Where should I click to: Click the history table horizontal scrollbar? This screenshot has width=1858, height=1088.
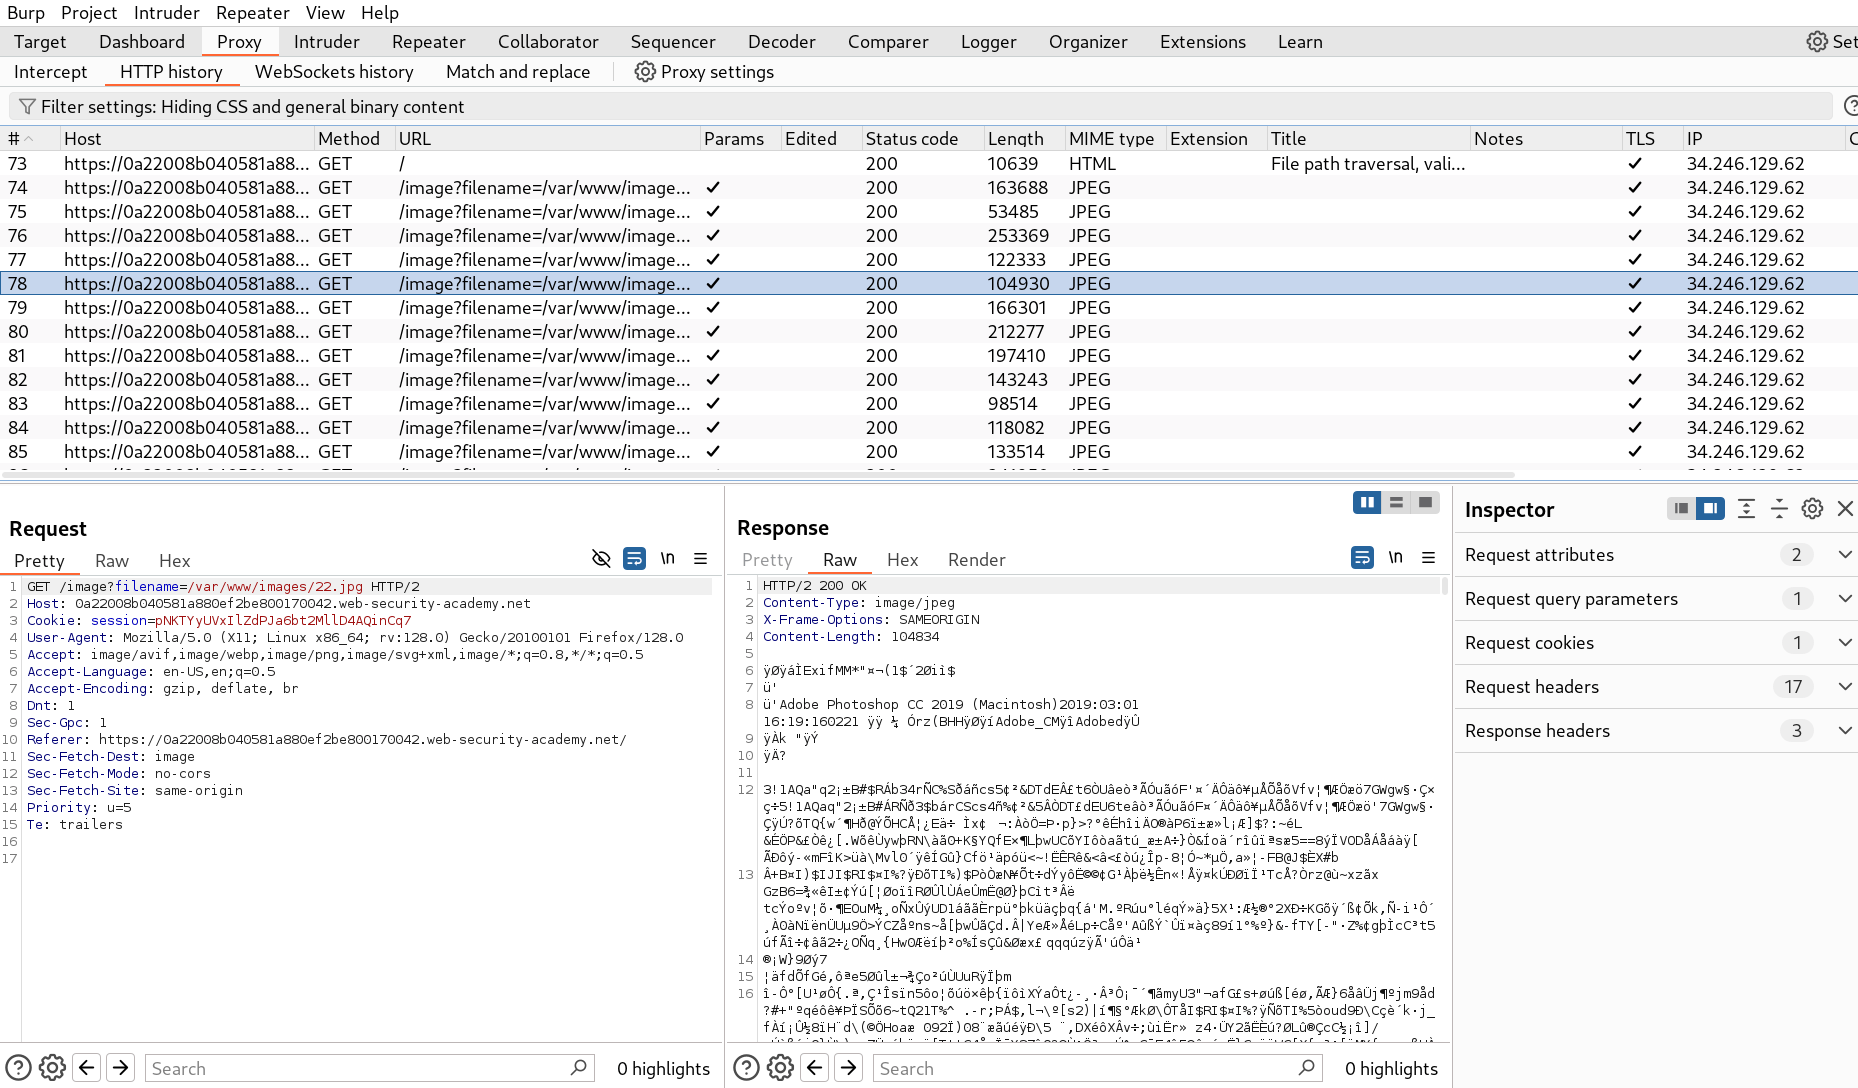coord(757,475)
